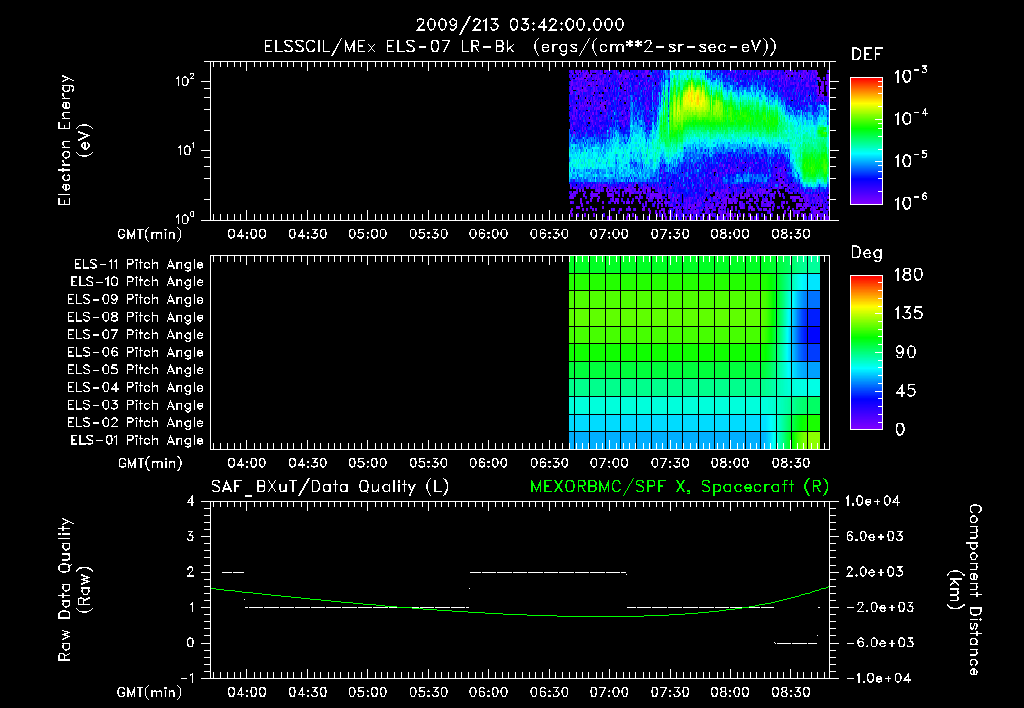Click the Deg color bar heading
This screenshot has width=1024, height=708.
click(x=867, y=253)
